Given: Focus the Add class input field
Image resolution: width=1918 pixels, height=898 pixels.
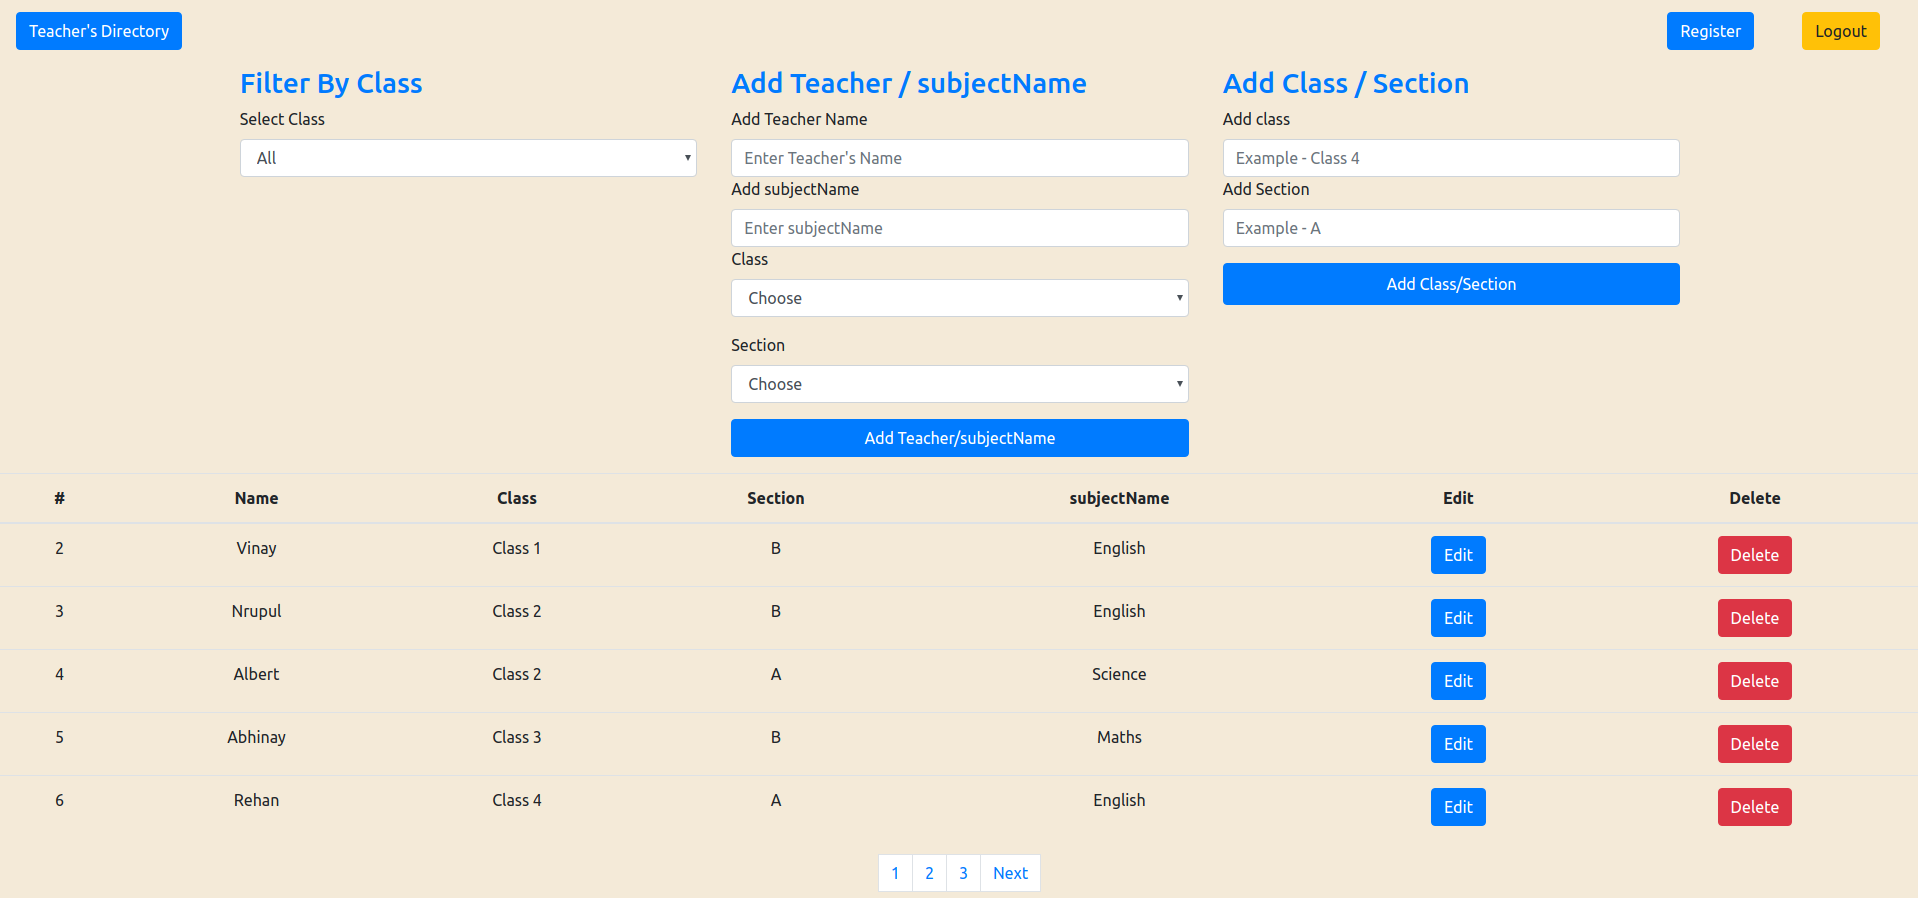Looking at the screenshot, I should click(x=1450, y=158).
